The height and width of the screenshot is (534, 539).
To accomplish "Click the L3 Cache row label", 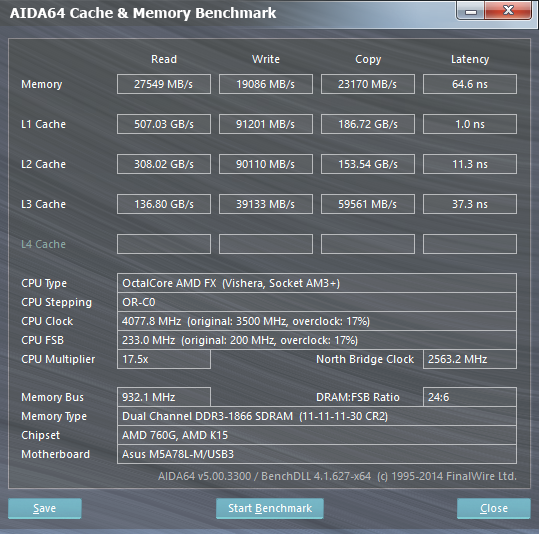I will coord(43,204).
